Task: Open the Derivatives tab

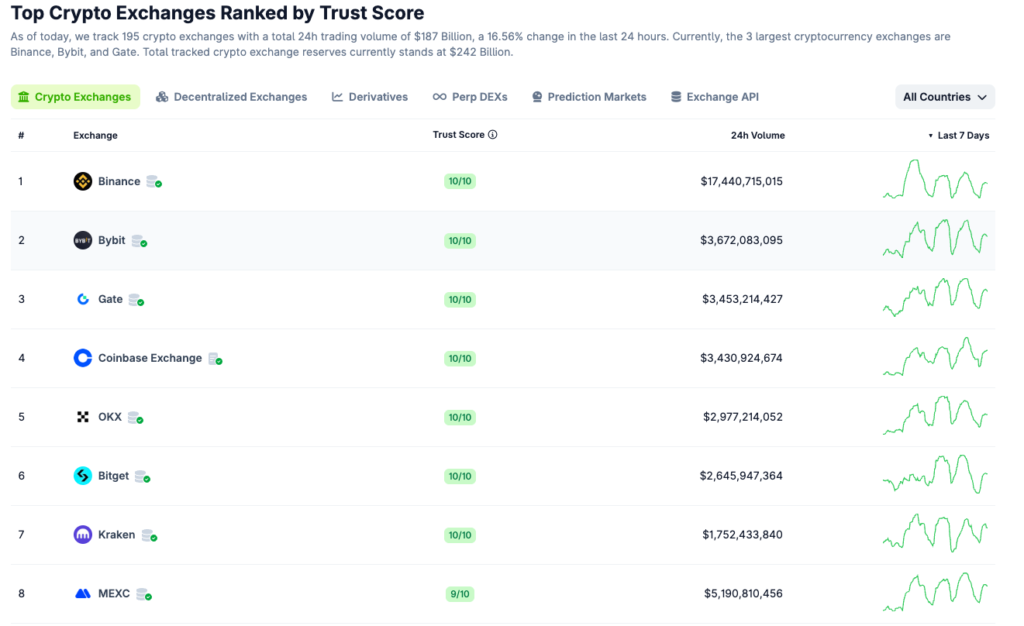Action: tap(369, 97)
